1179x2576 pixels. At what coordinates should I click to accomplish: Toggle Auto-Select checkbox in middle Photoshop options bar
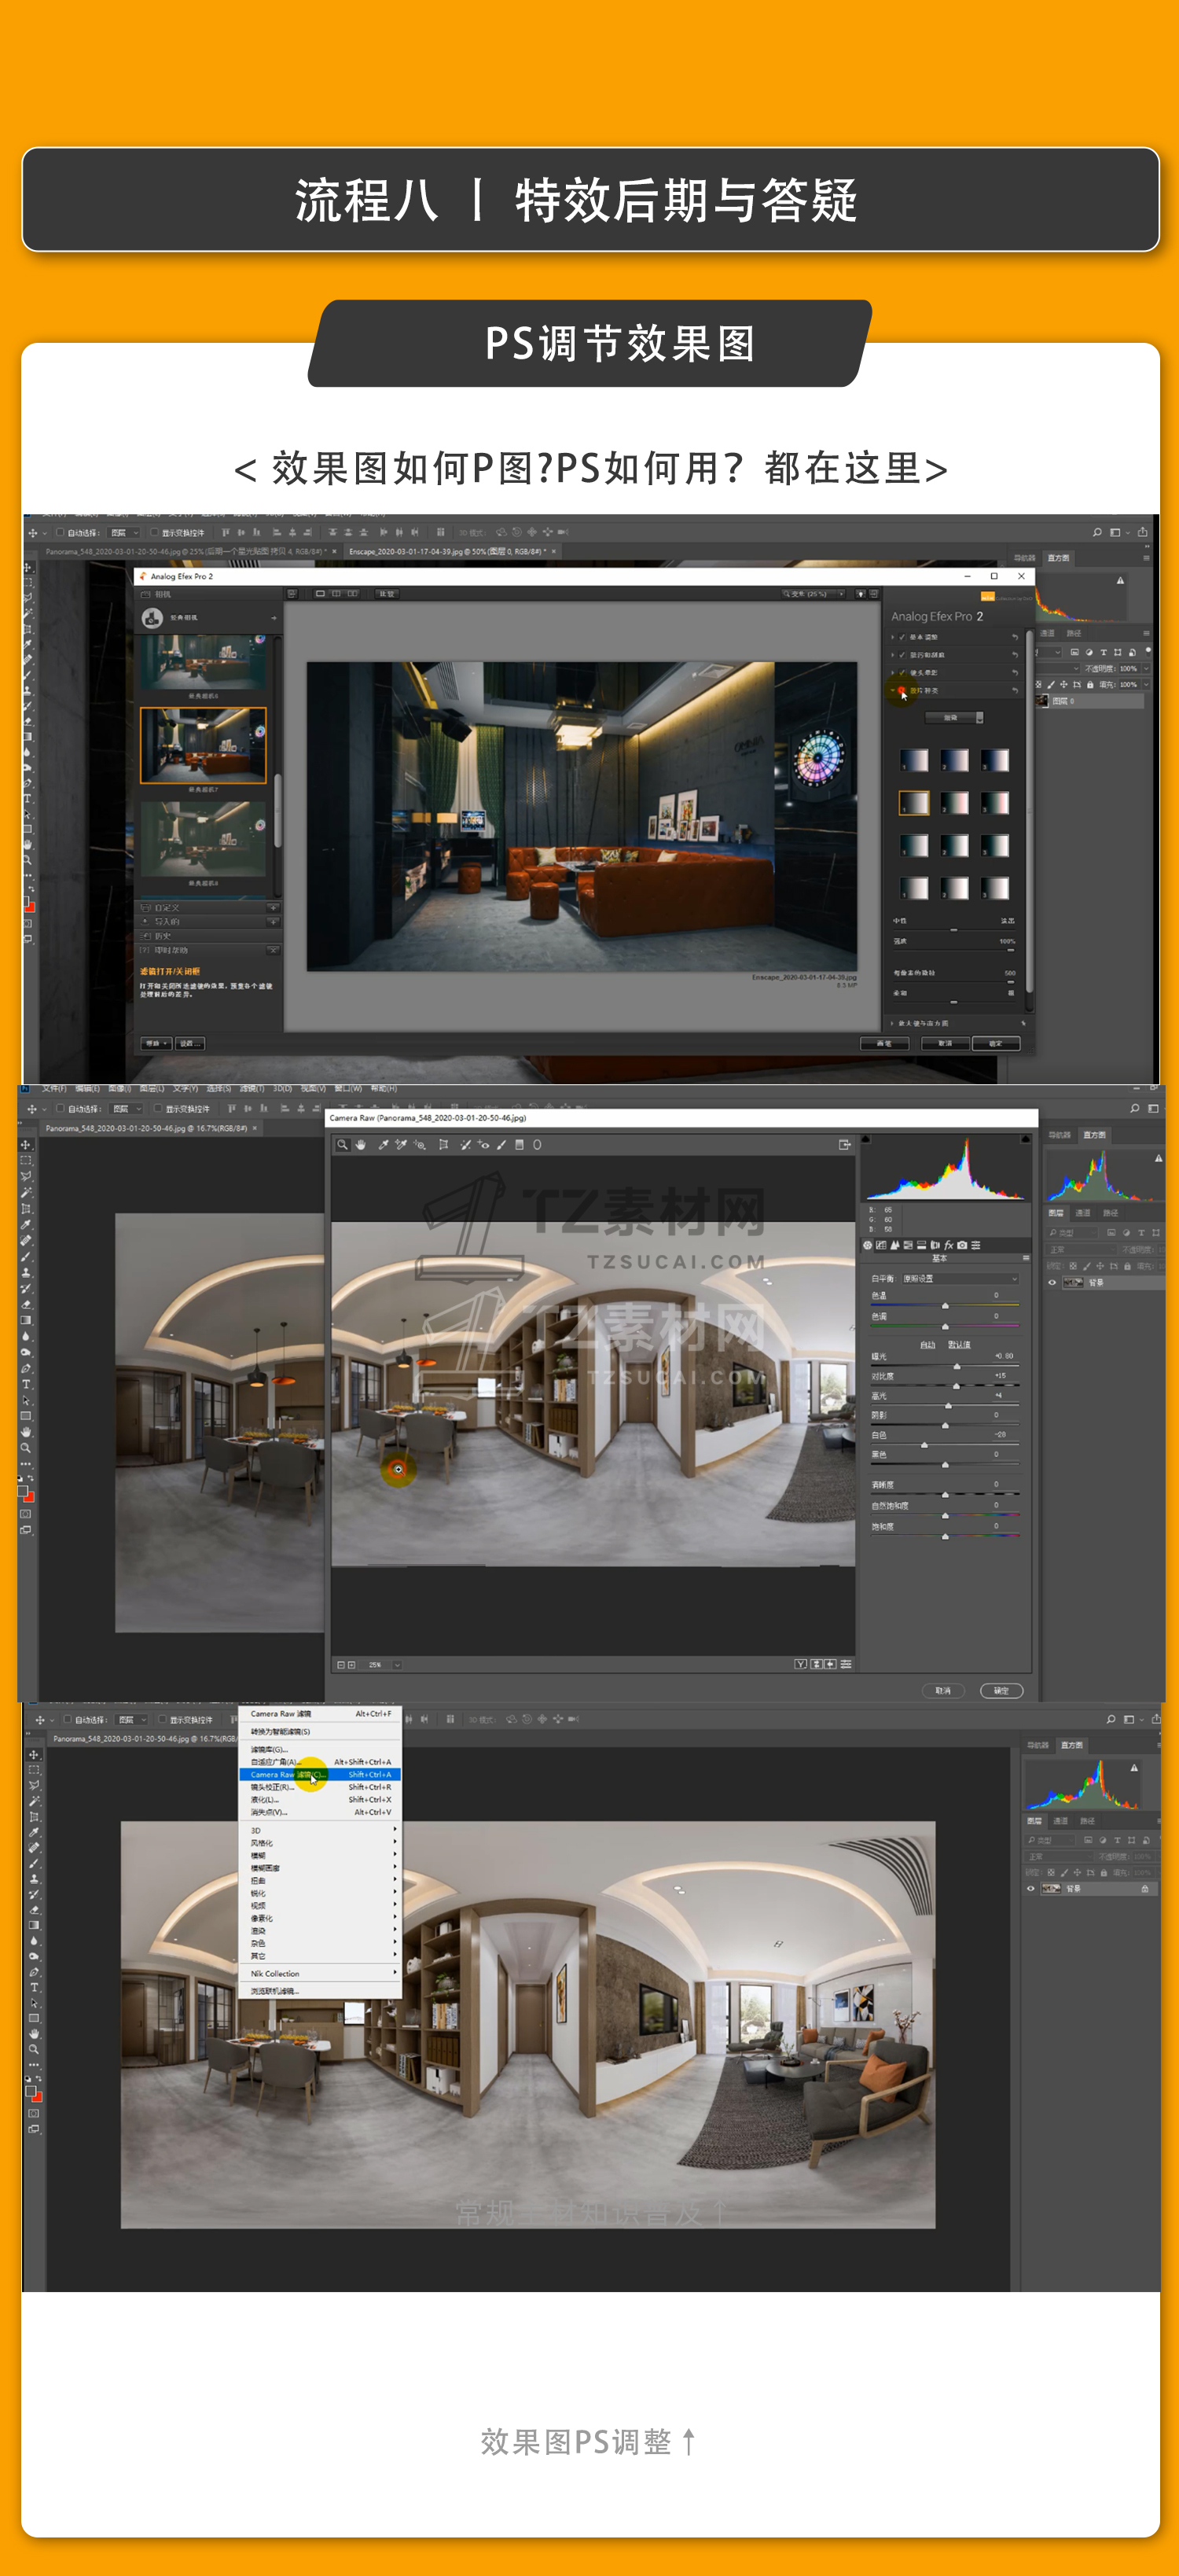coord(60,1108)
